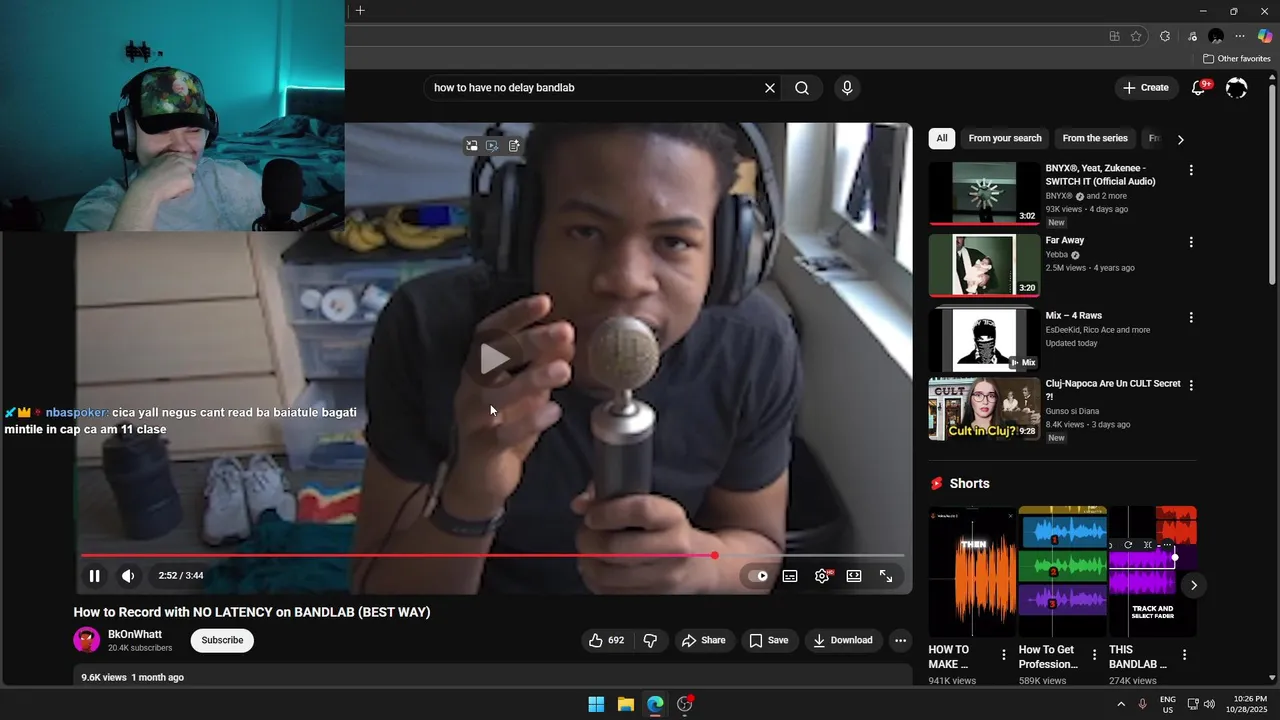Open options for the HOW TO MAKE short
The image size is (1280, 720).
tap(1004, 655)
